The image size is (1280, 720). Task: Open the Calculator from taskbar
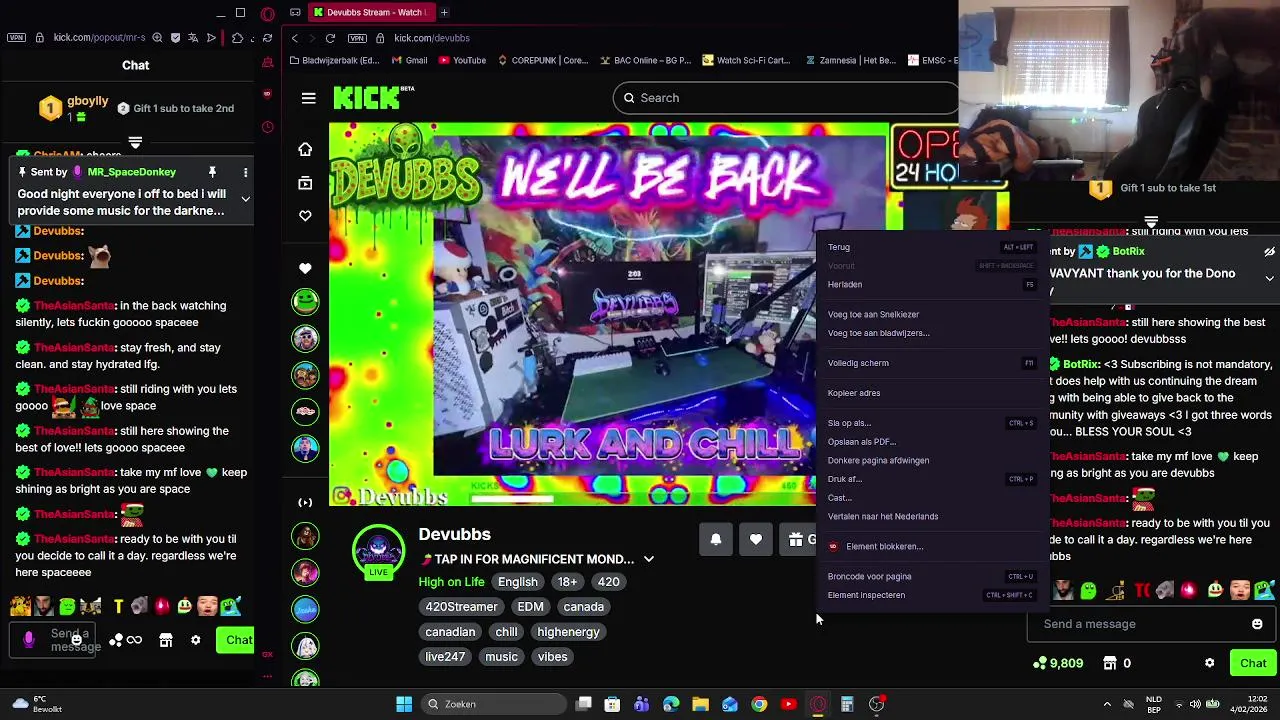click(x=847, y=704)
